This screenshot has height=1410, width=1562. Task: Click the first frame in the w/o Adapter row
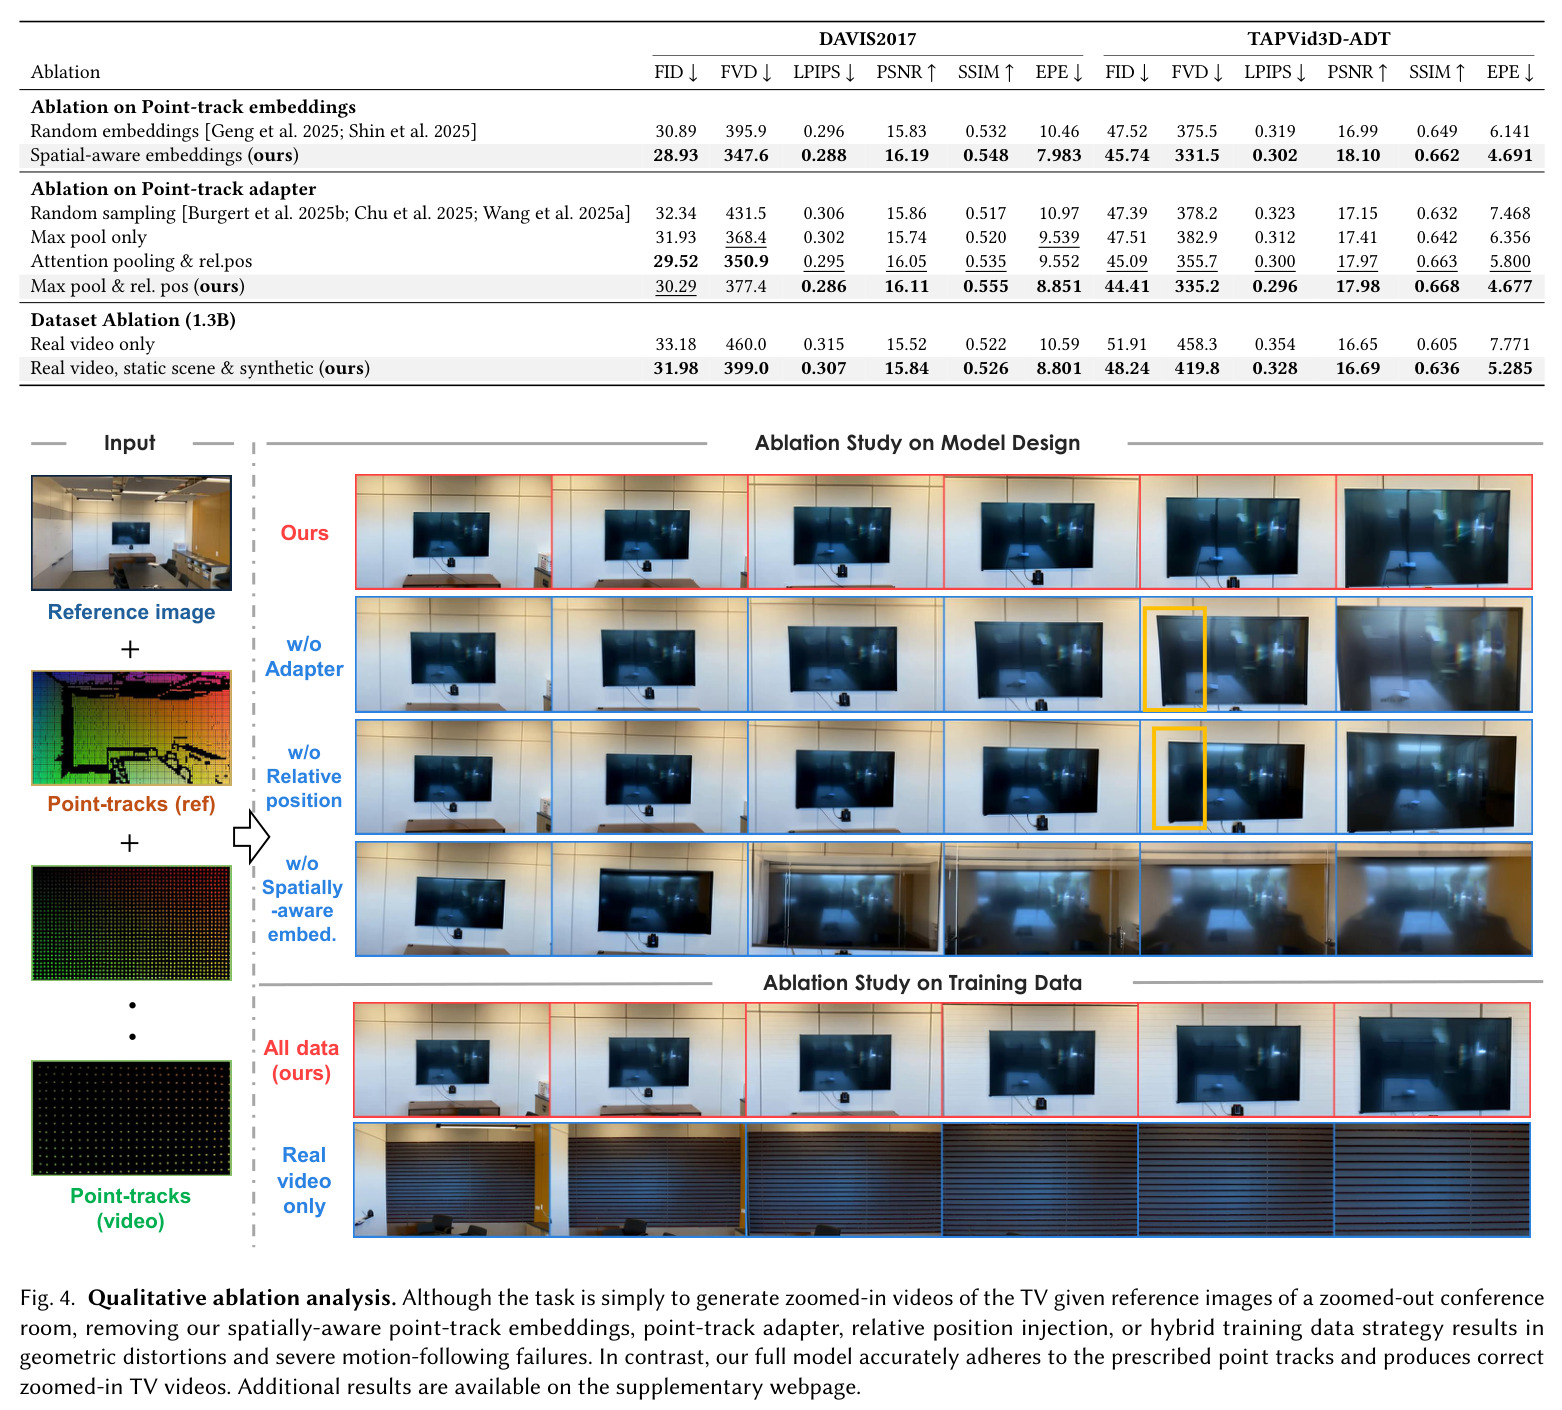tap(454, 655)
